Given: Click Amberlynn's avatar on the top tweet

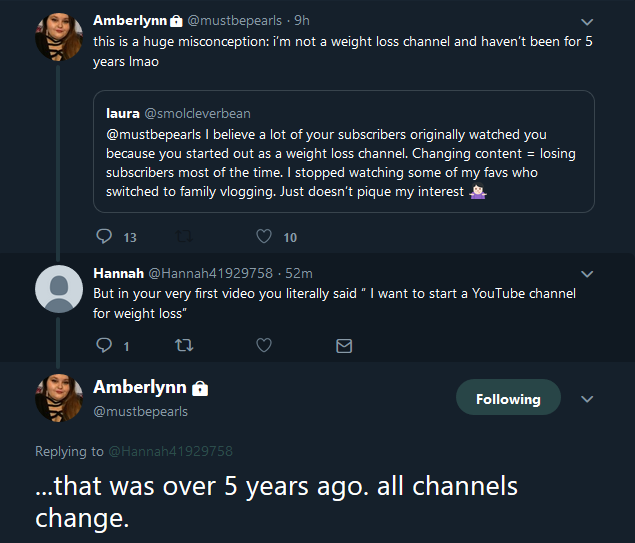Looking at the screenshot, I should [x=59, y=37].
